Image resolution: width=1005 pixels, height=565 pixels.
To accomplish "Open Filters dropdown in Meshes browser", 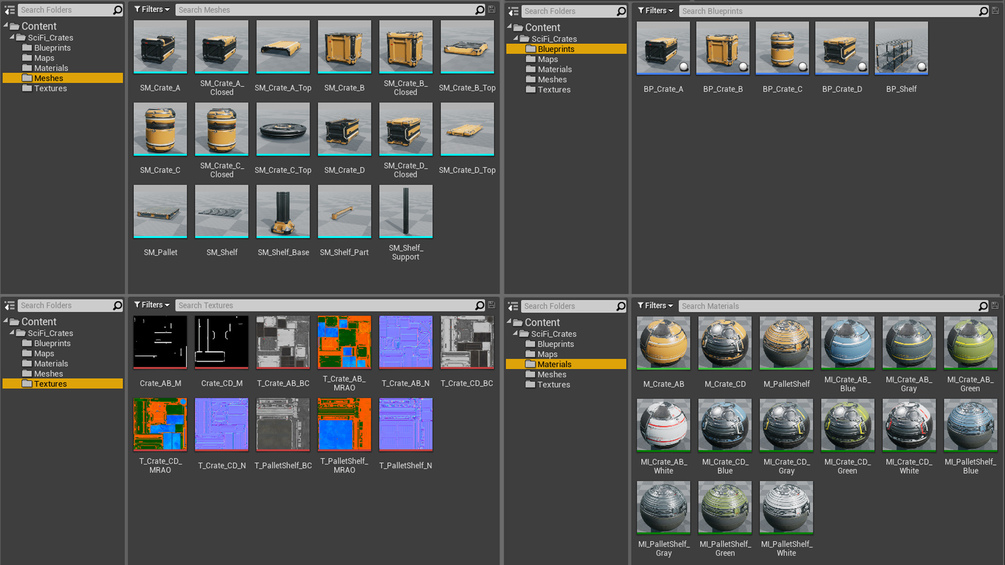I will coord(152,10).
